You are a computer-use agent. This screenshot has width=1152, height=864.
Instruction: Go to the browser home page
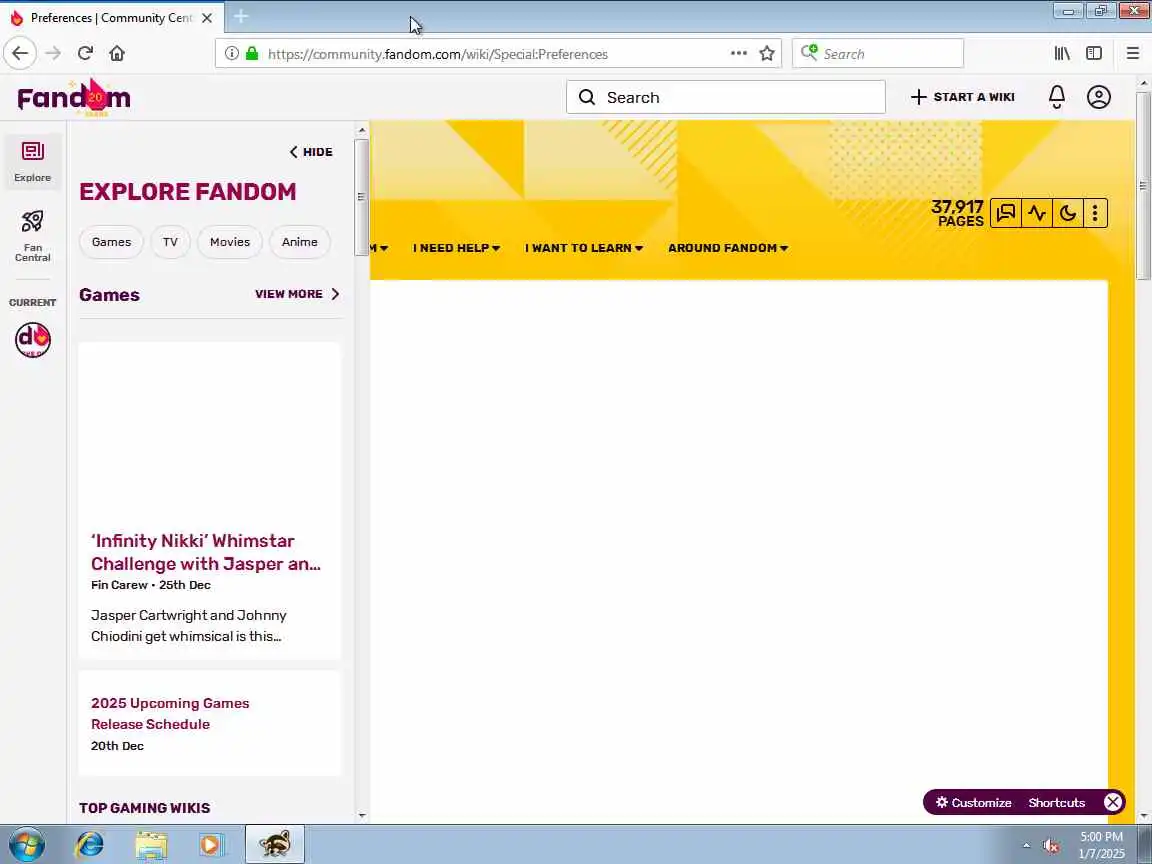(x=117, y=53)
